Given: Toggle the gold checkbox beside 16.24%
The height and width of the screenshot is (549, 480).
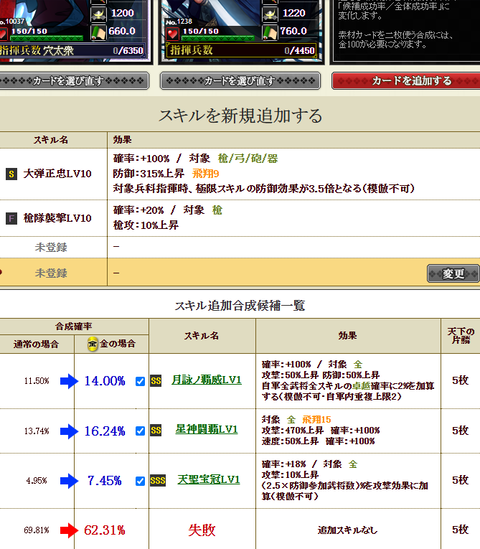Looking at the screenshot, I should pos(140,431).
